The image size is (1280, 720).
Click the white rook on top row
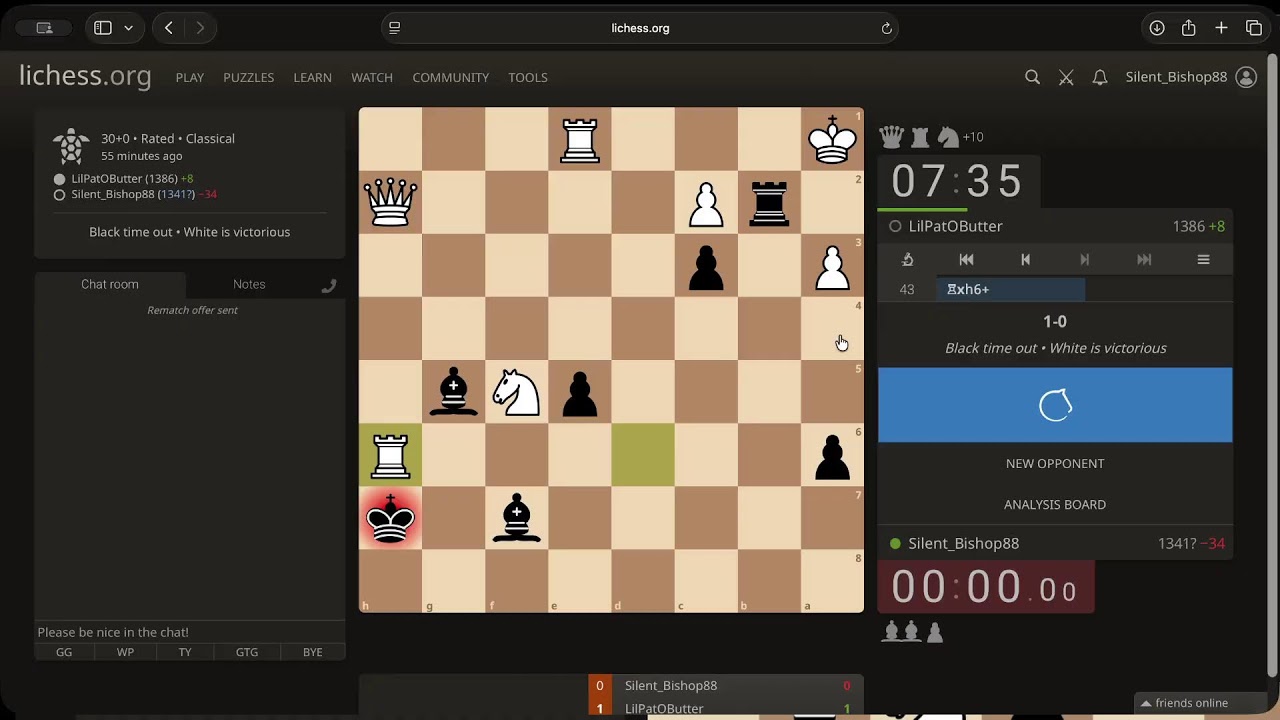click(x=580, y=139)
